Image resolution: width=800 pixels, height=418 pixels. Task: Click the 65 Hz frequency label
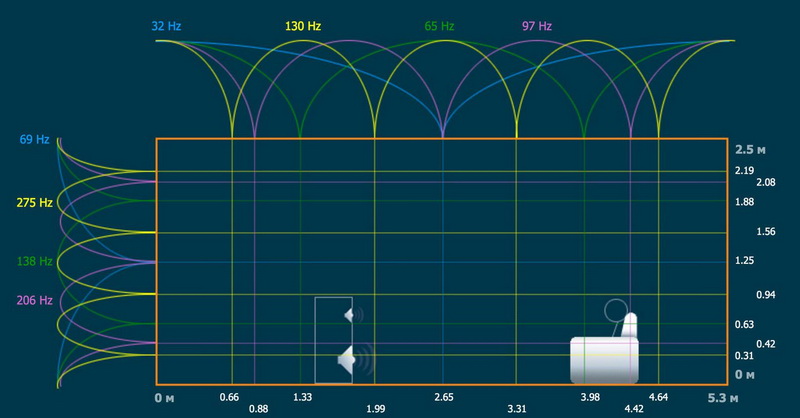click(x=439, y=24)
